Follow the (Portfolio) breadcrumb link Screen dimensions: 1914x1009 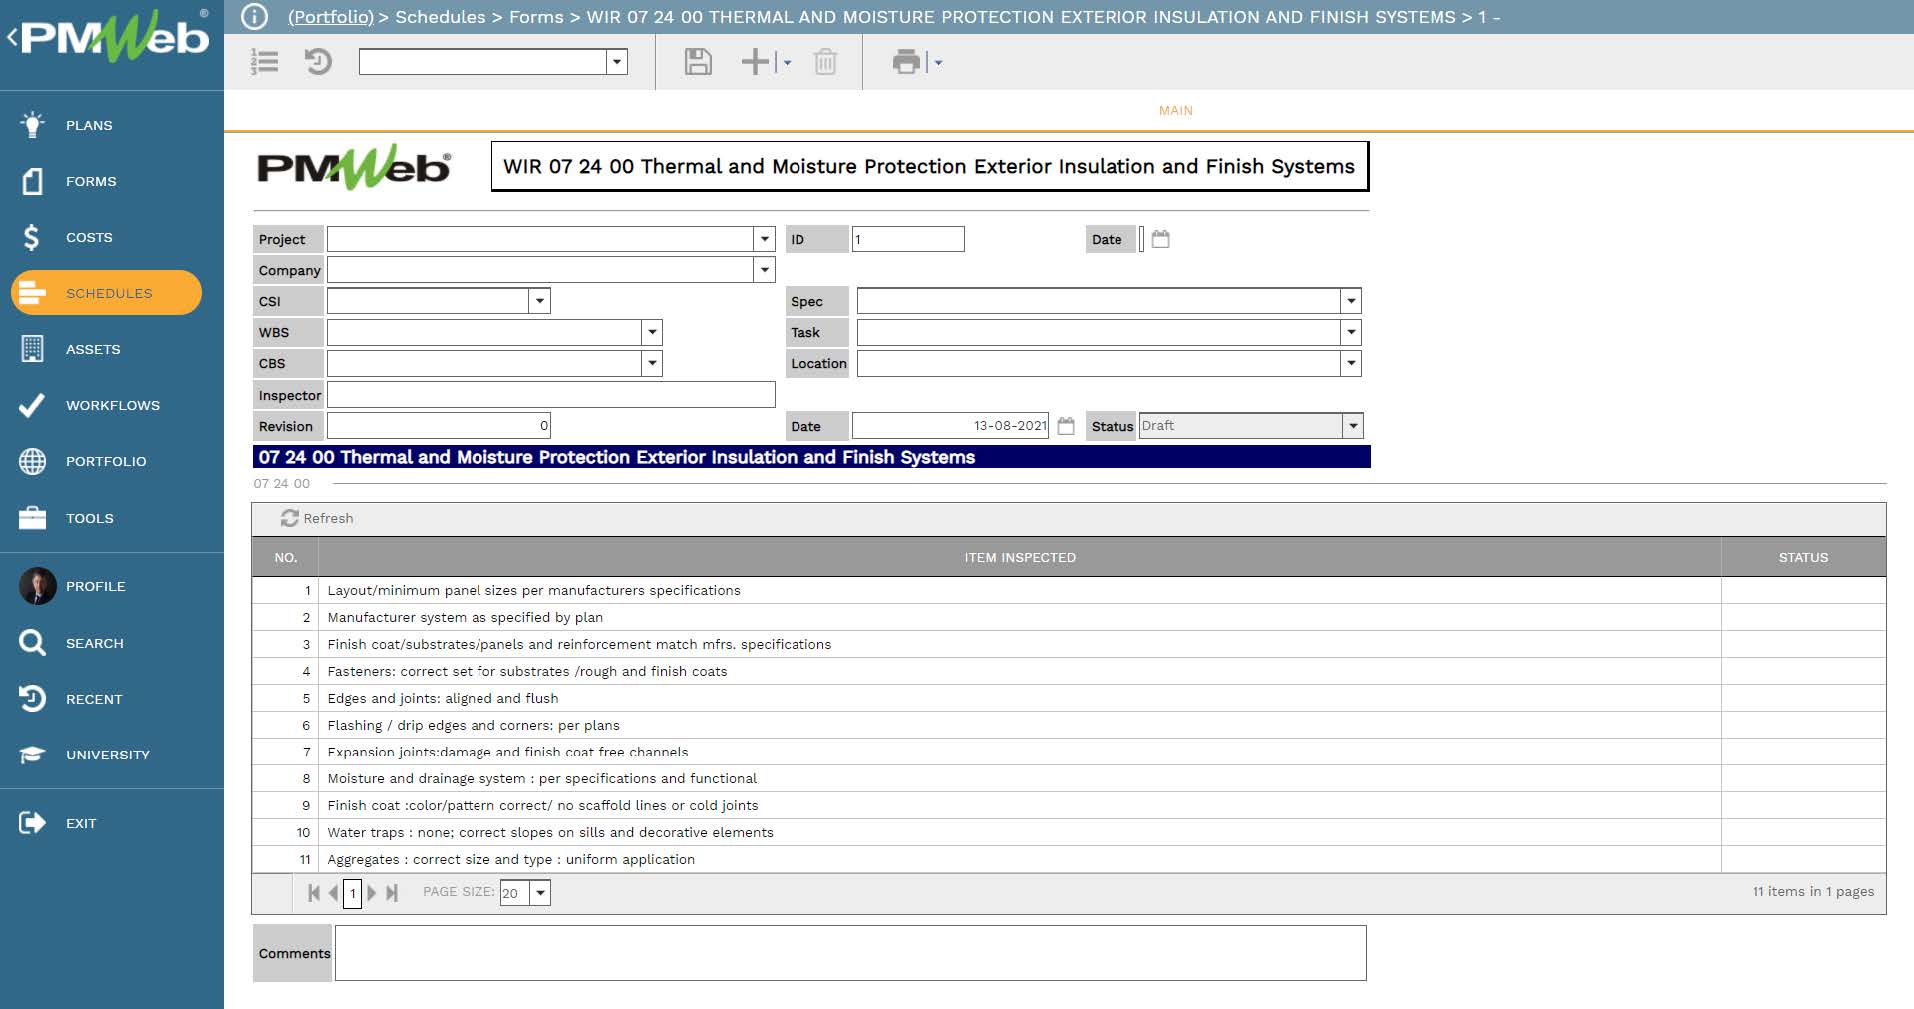[x=330, y=17]
